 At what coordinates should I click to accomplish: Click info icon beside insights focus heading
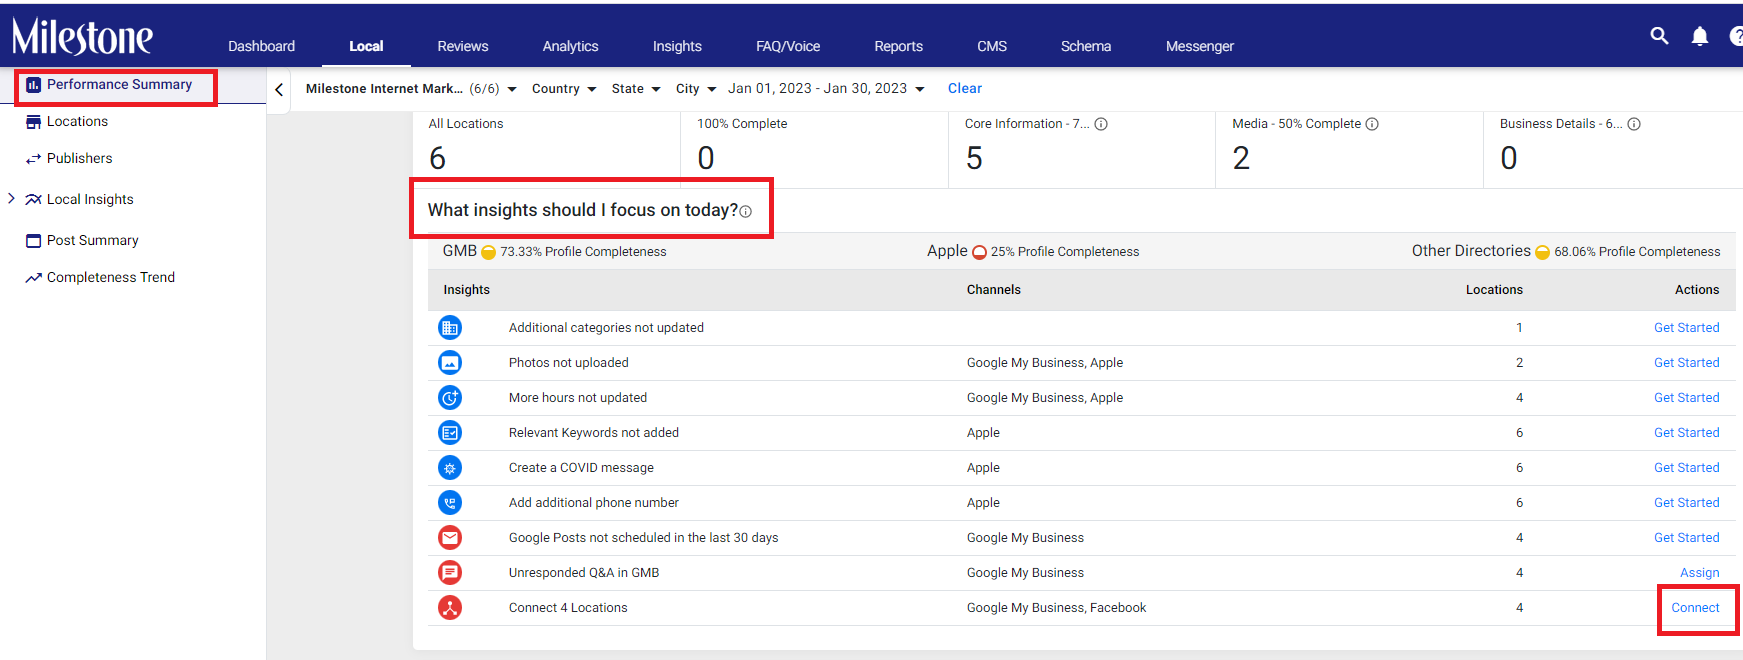(x=745, y=212)
